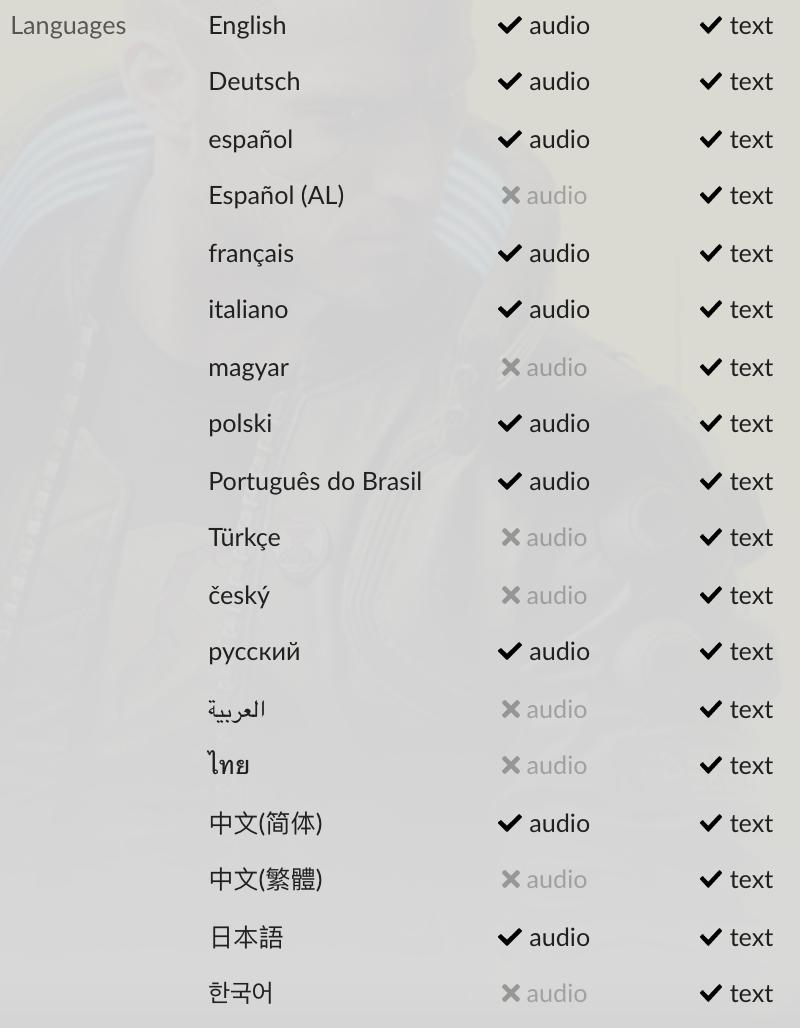Click the text checkmark icon for Türkçe
This screenshot has width=800, height=1028.
click(711, 538)
